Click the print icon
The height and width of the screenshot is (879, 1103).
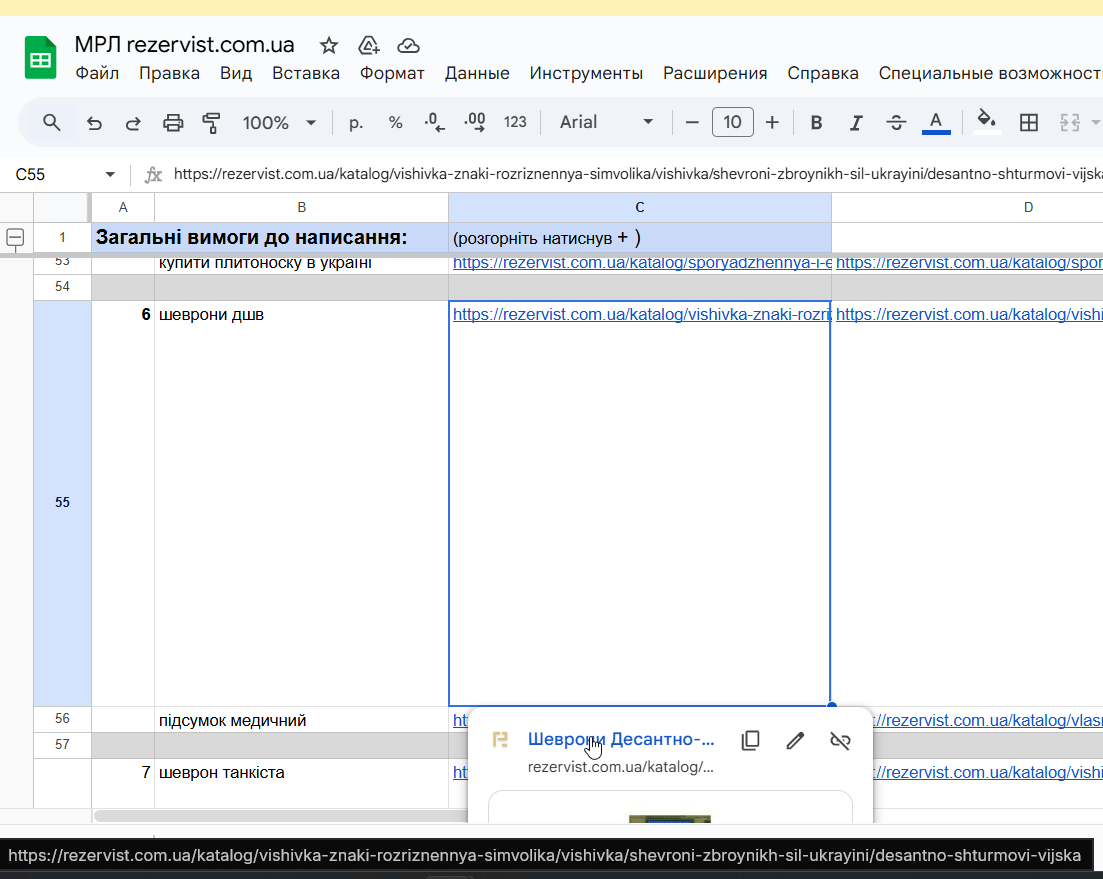[x=173, y=122]
